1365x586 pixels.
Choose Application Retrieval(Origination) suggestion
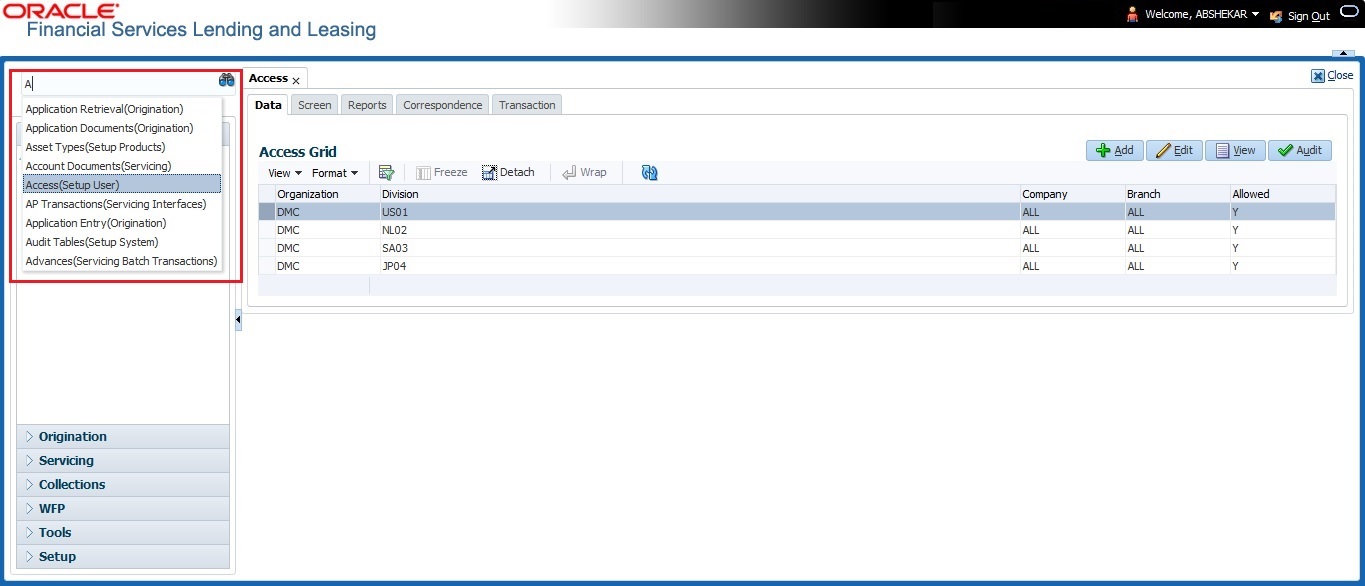[122, 109]
